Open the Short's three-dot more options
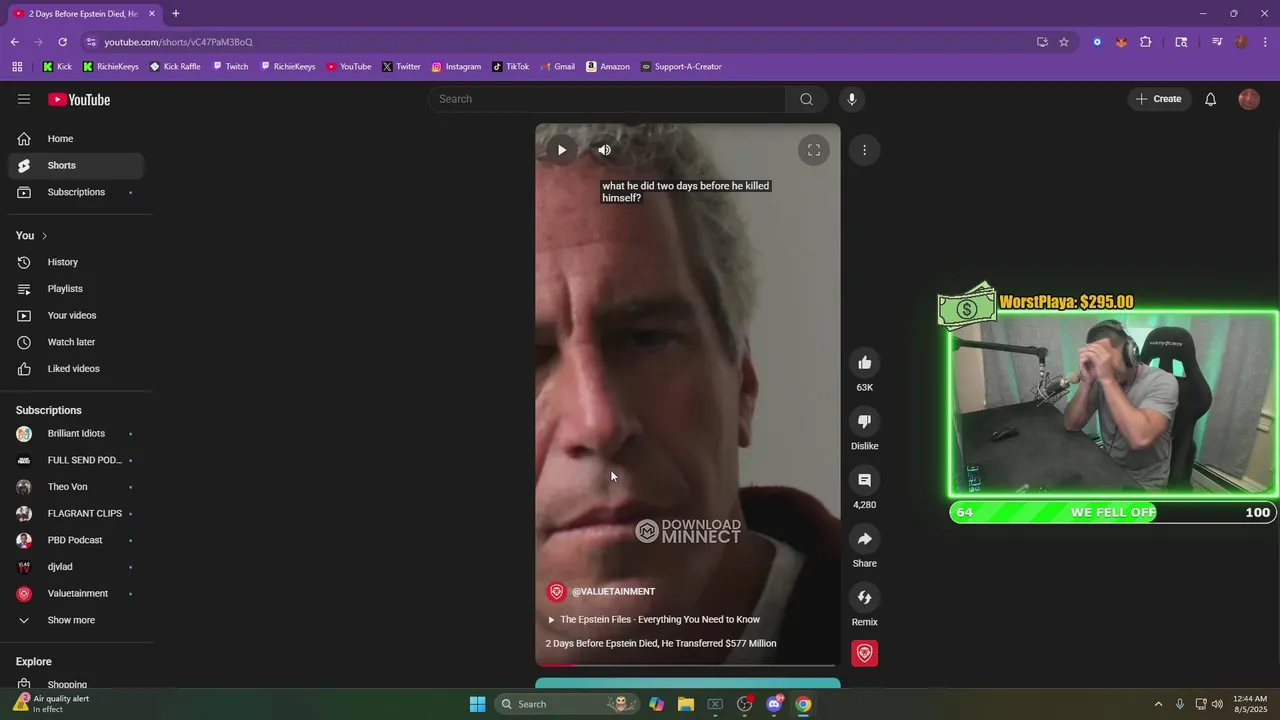The image size is (1280, 720). 864,150
